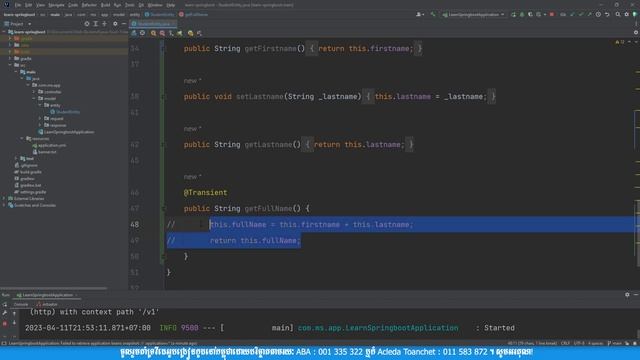Hide the Project tool window
This screenshot has width=640, height=360.
(x=124, y=24)
